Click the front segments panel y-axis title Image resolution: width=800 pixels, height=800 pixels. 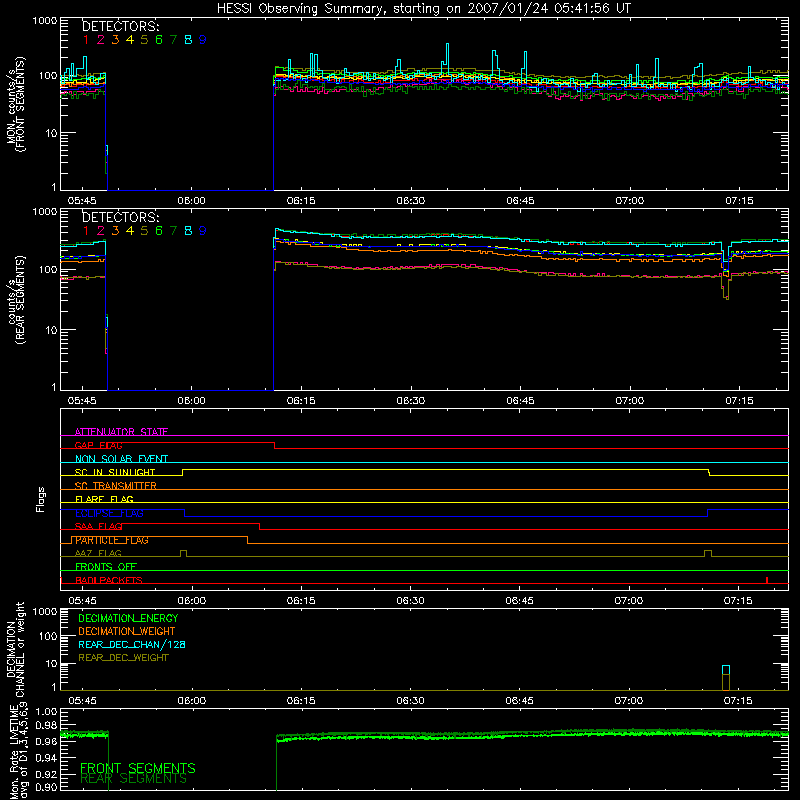click(x=15, y=104)
